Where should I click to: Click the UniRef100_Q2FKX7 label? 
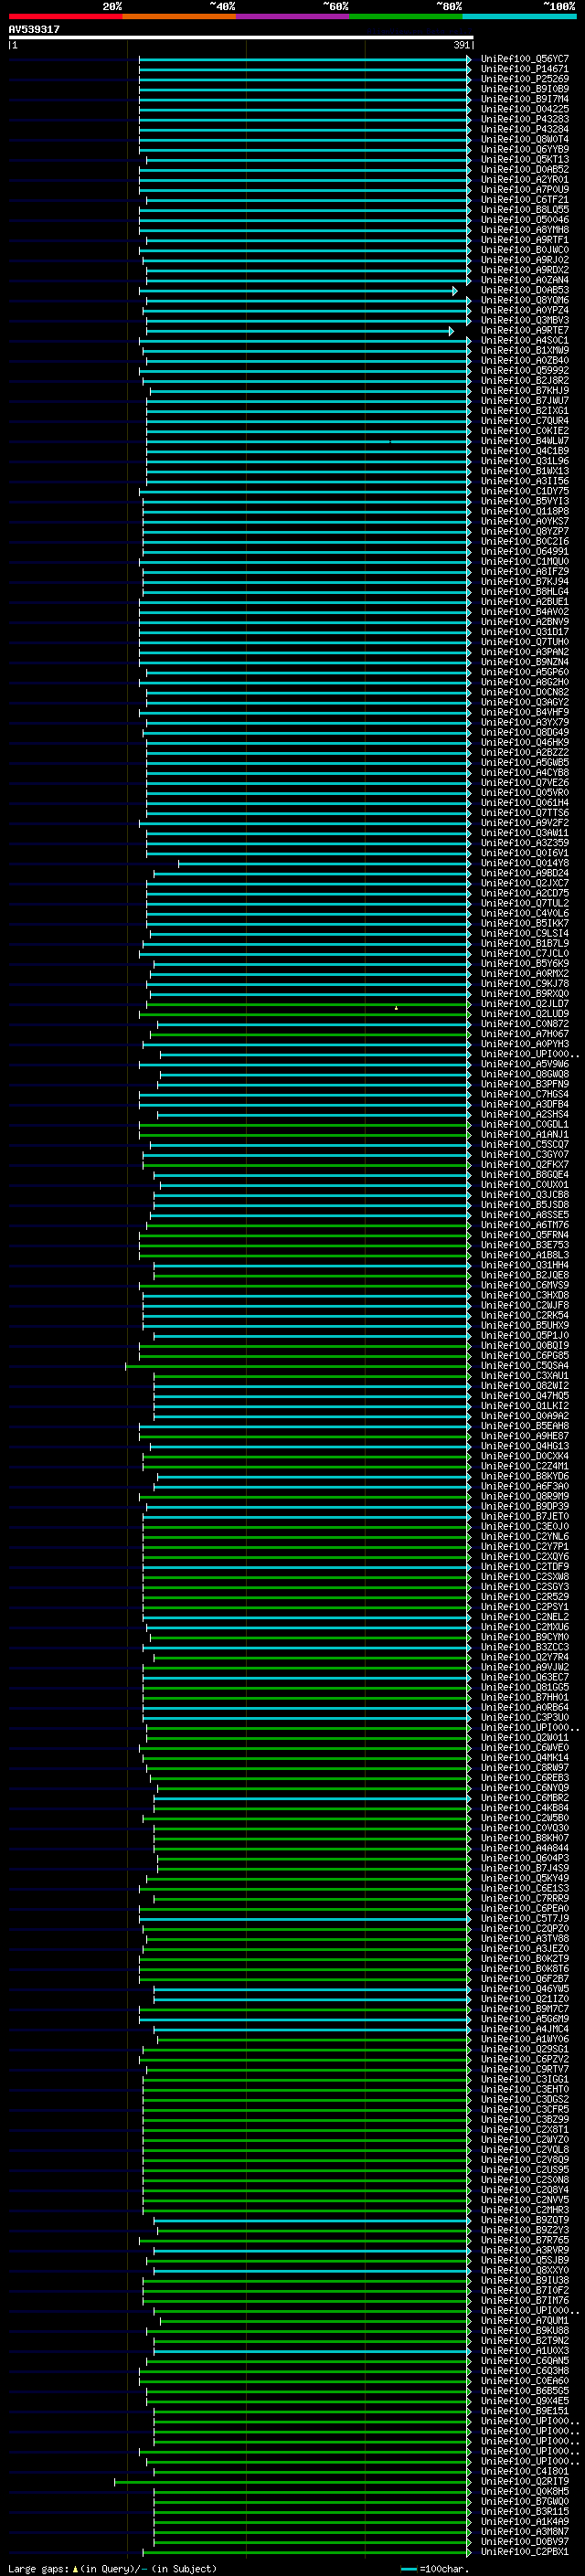point(525,1165)
